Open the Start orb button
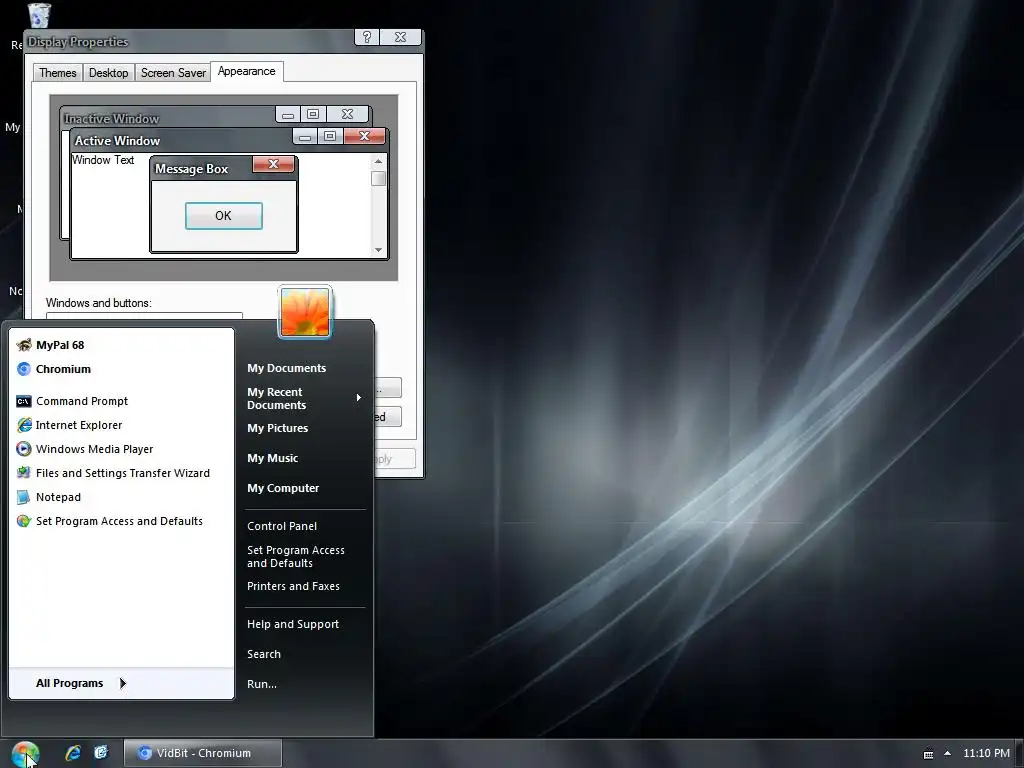The width and height of the screenshot is (1024, 768). [25, 754]
